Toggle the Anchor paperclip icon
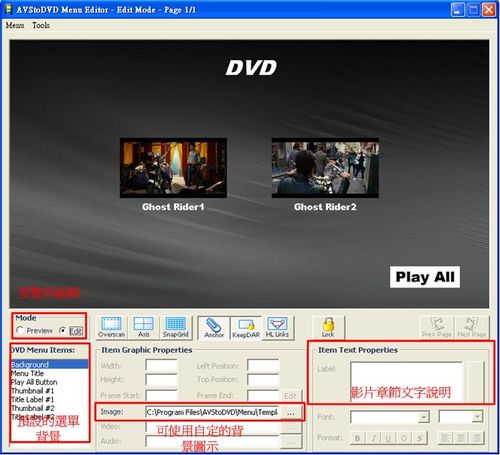500x455 pixels. [x=214, y=328]
